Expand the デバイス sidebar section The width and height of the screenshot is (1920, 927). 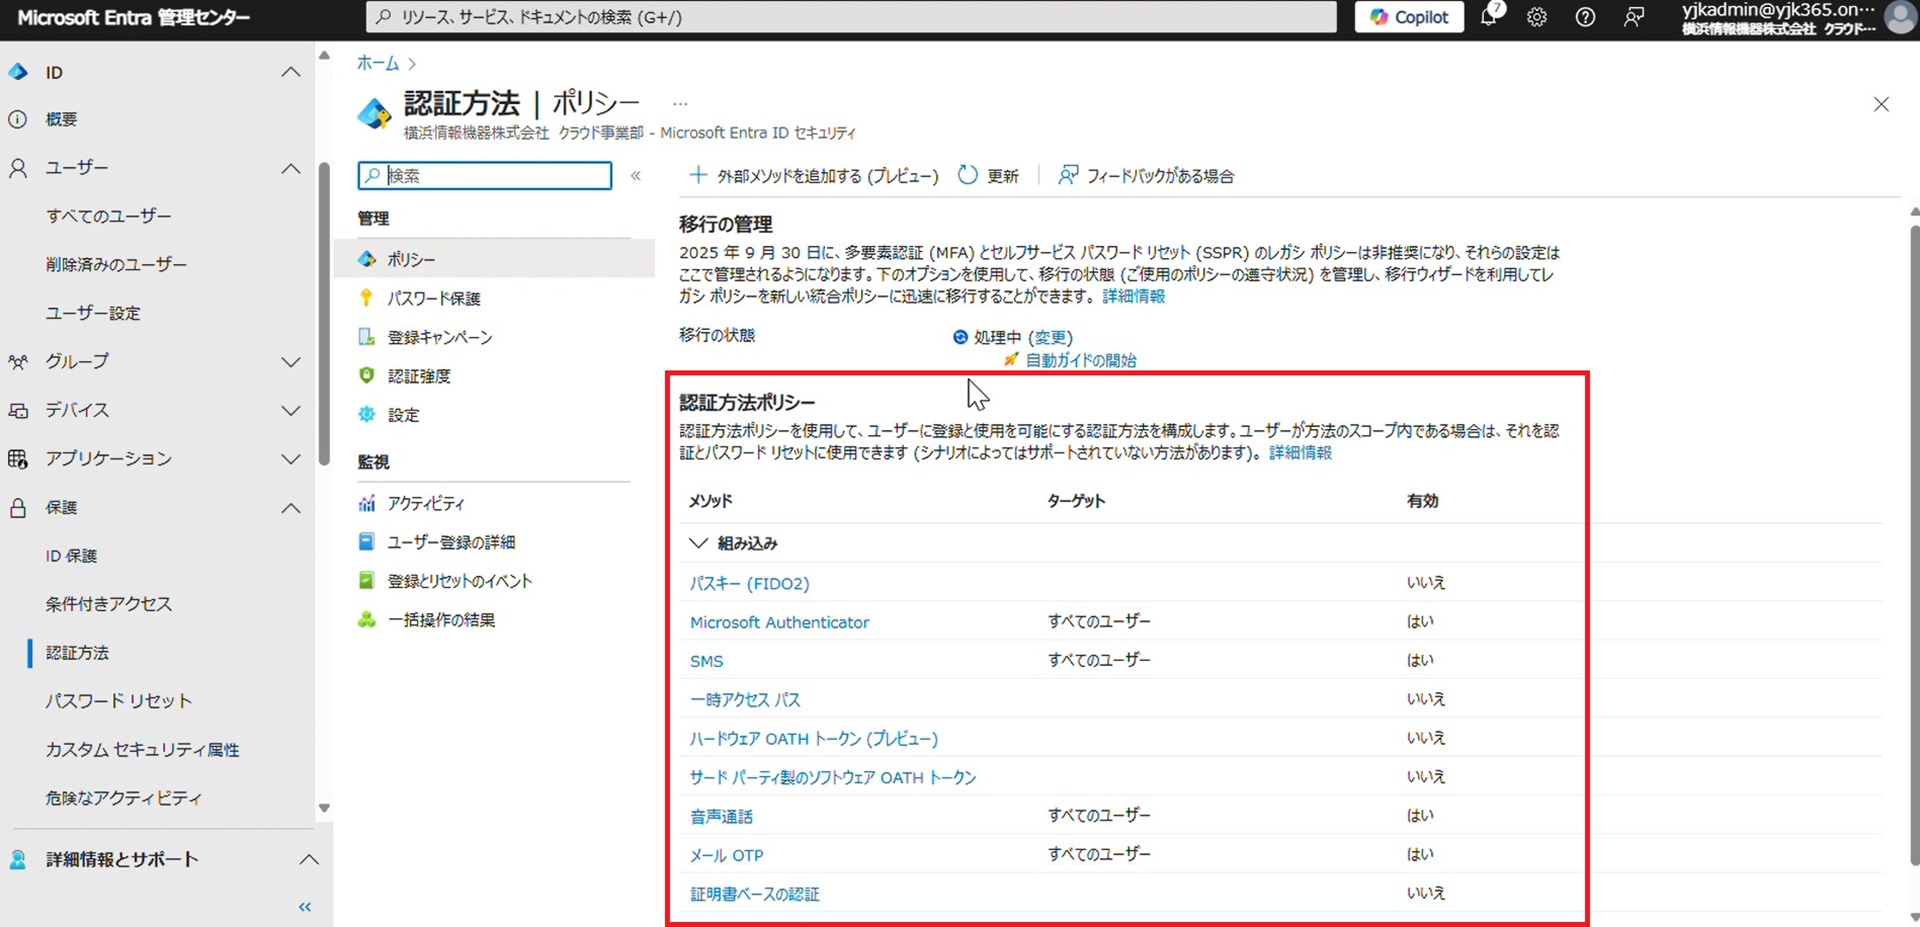(x=290, y=410)
